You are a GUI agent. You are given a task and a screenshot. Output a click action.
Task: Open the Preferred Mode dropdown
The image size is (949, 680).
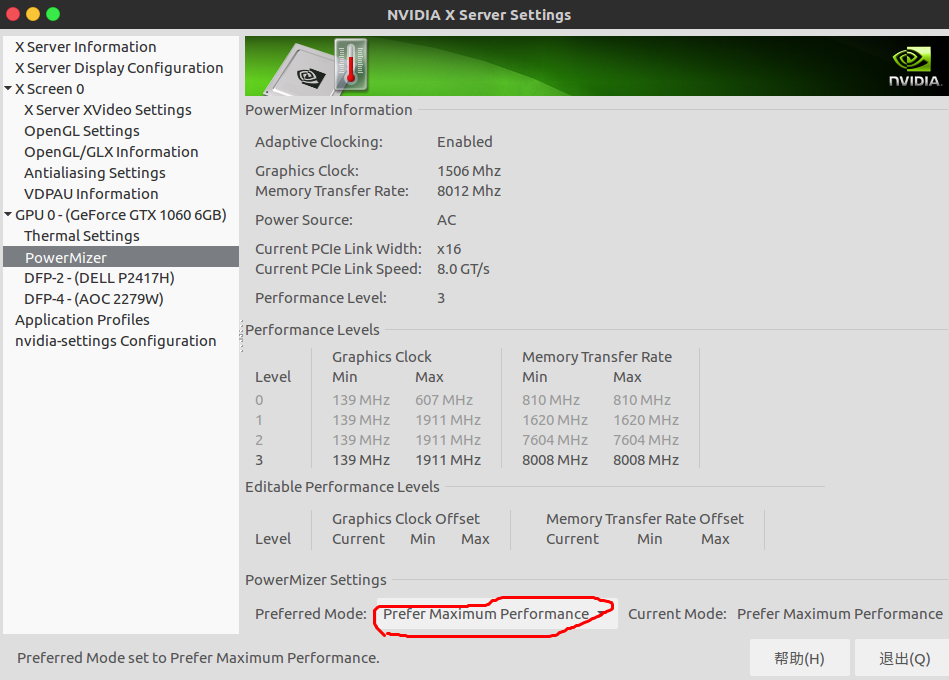point(494,613)
